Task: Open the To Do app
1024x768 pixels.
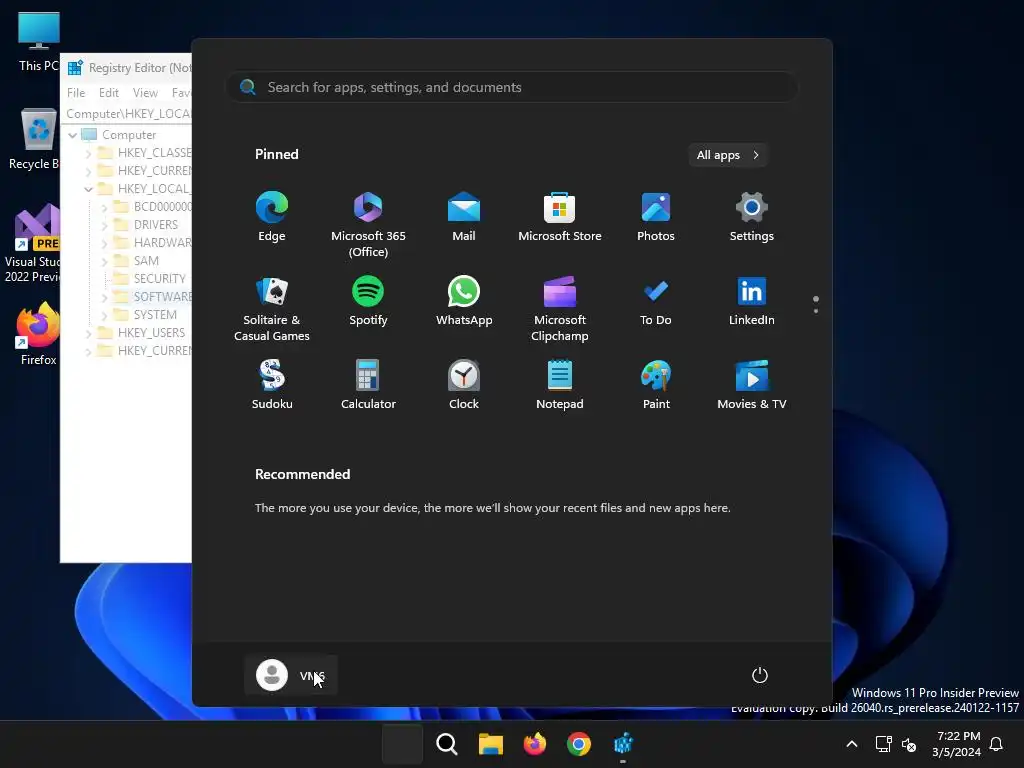Action: point(656,300)
